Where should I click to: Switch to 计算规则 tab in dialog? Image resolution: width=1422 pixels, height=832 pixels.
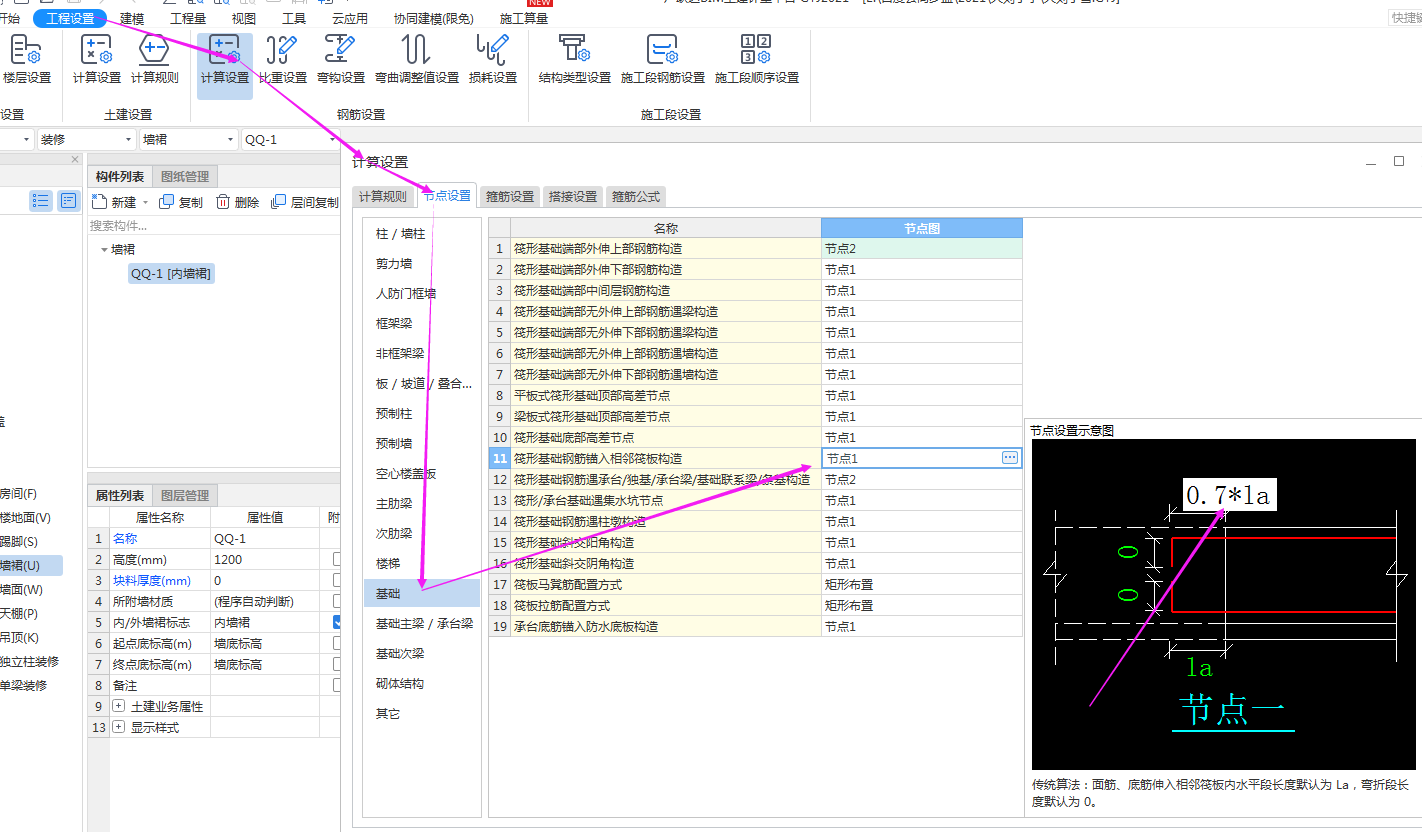click(383, 196)
